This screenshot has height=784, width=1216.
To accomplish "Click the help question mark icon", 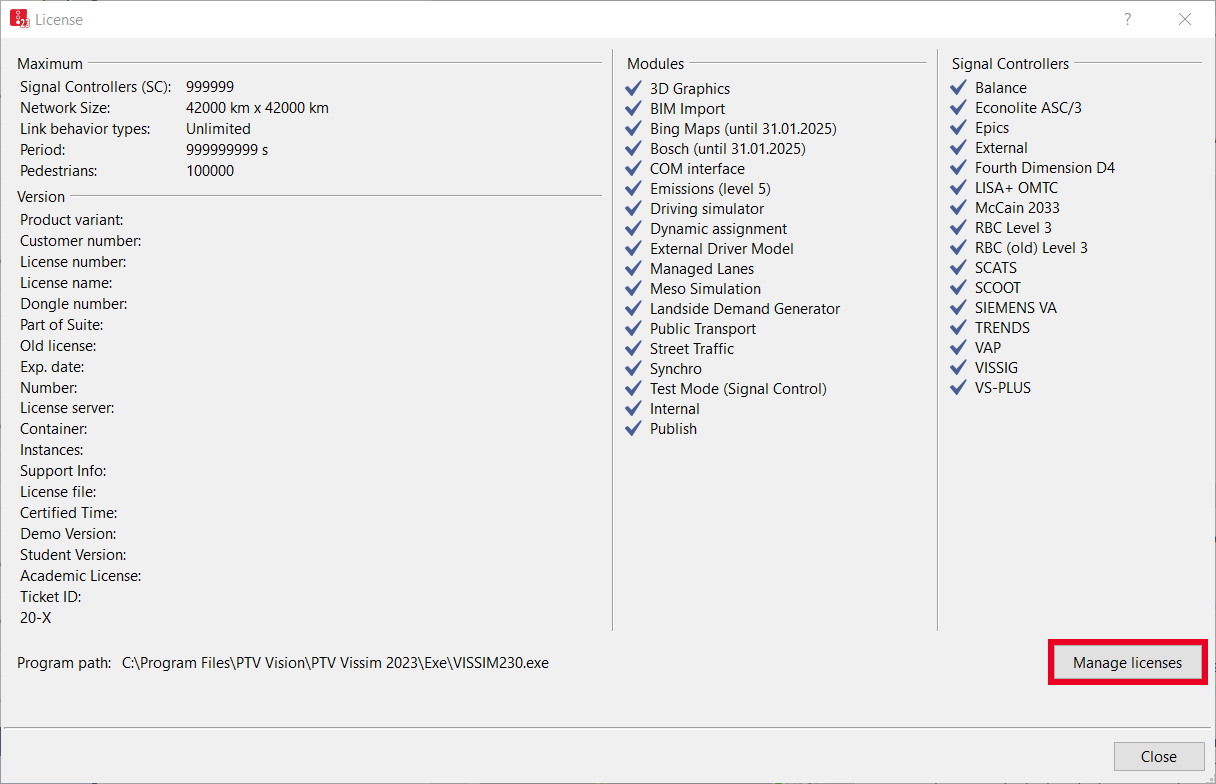I will point(1127,19).
